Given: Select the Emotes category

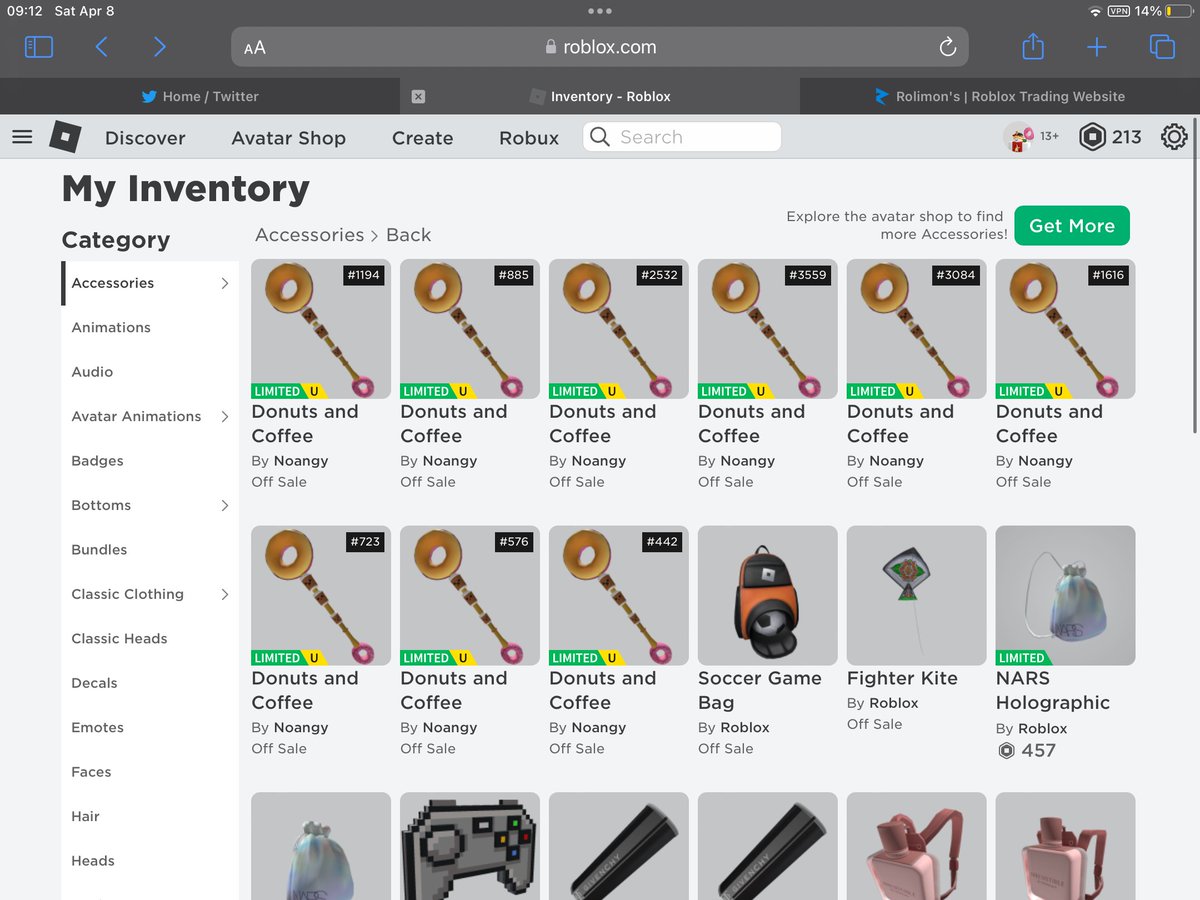Looking at the screenshot, I should [x=97, y=727].
